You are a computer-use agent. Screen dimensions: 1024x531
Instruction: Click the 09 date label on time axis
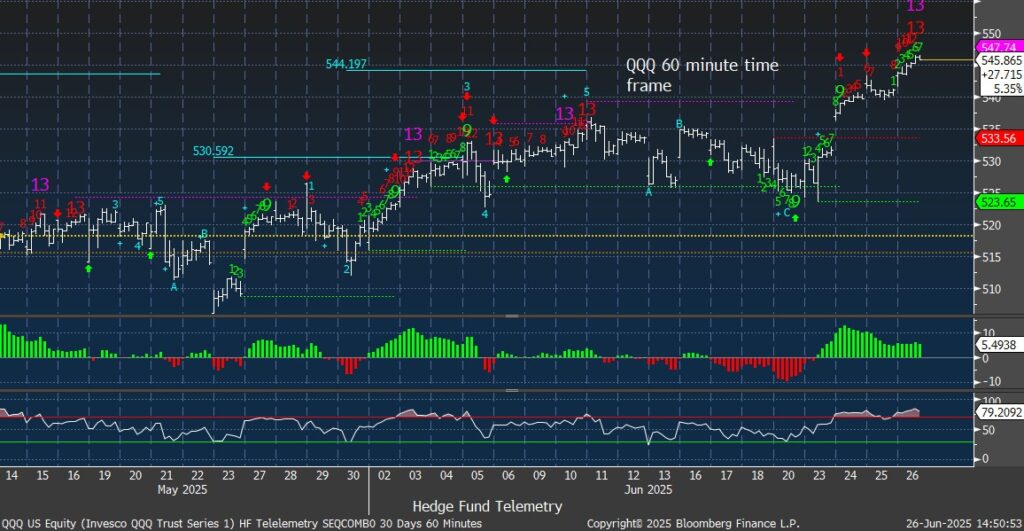(539, 475)
